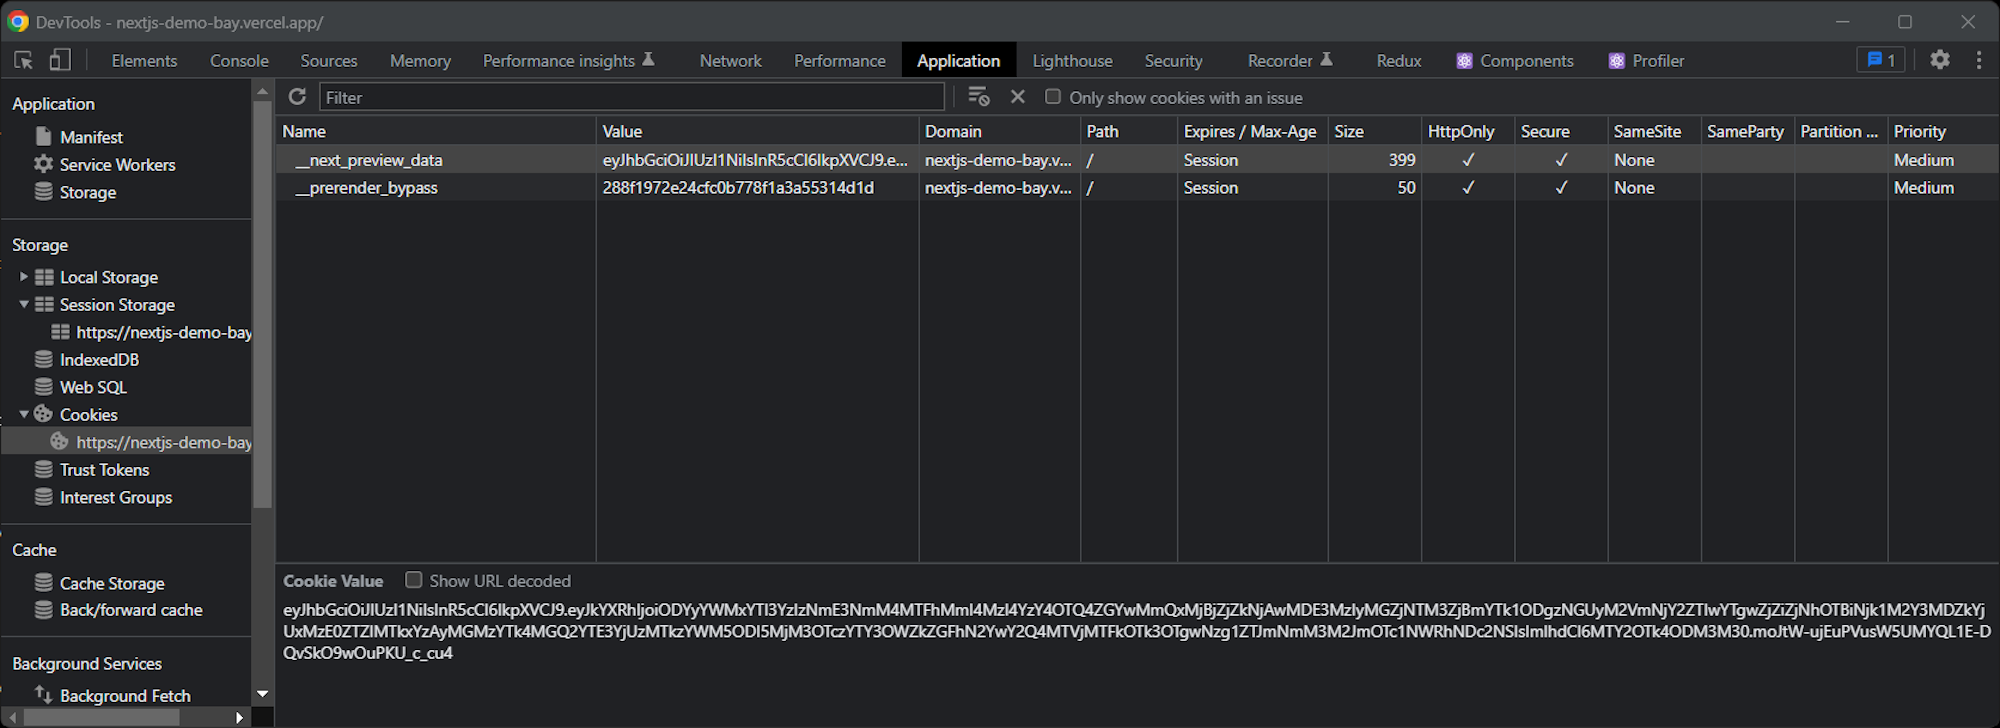Image resolution: width=2000 pixels, height=728 pixels.
Task: Select the Cookies cookie icon
Action: click(x=44, y=414)
